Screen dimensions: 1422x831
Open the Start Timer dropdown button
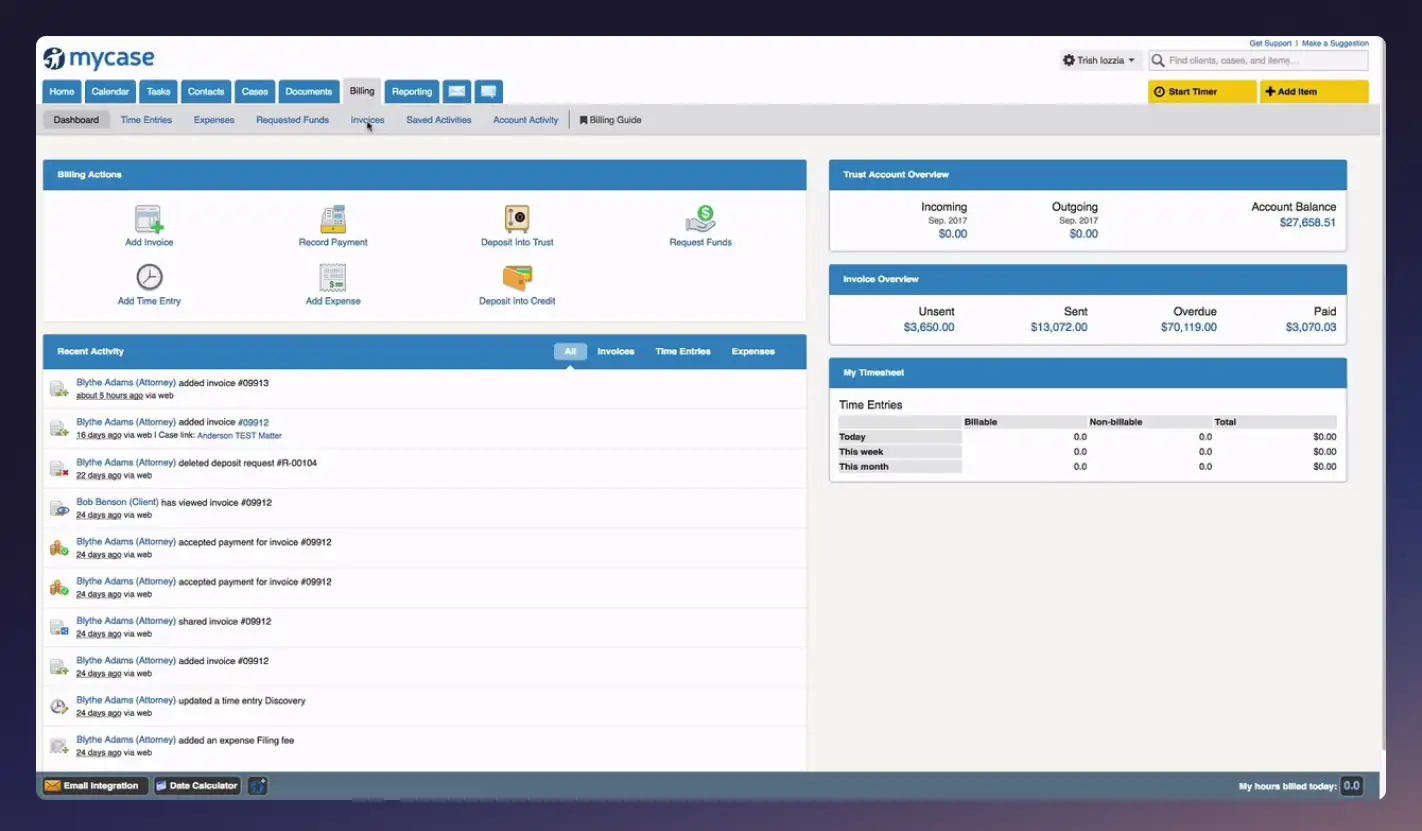(x=1201, y=91)
